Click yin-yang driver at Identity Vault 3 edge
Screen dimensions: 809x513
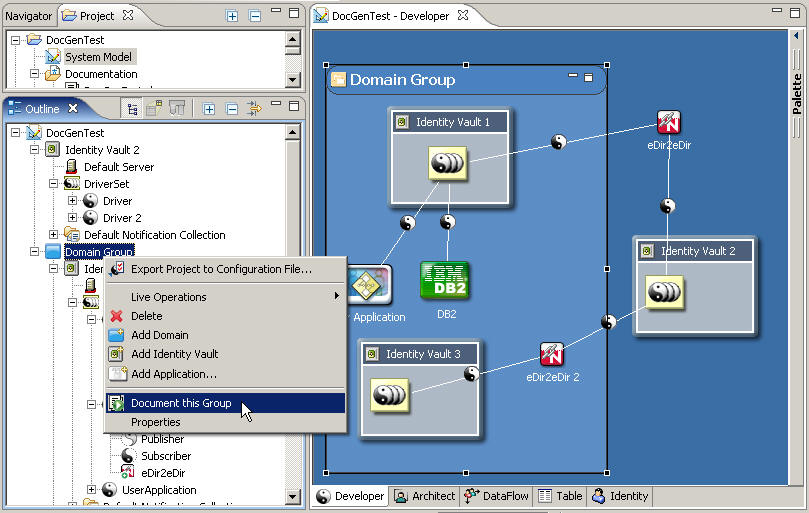472,374
